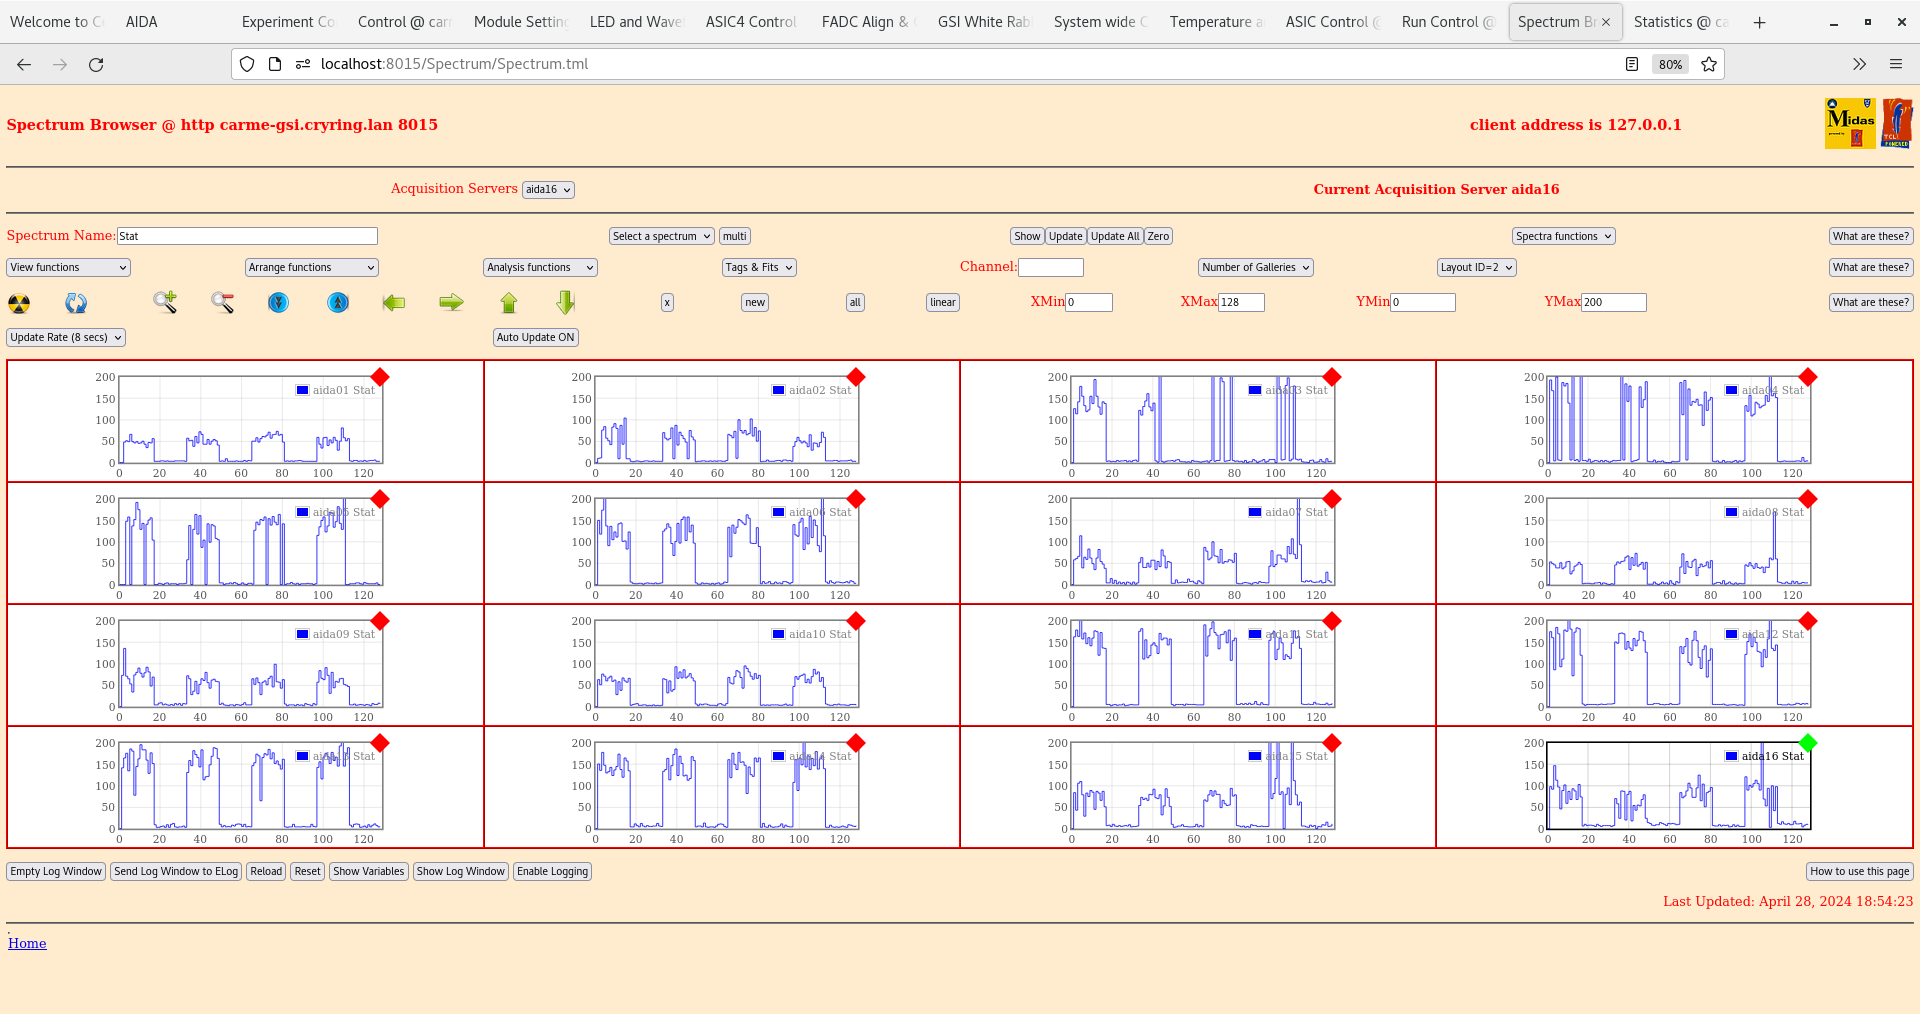Click the blue refresh arrows icon

click(76, 303)
